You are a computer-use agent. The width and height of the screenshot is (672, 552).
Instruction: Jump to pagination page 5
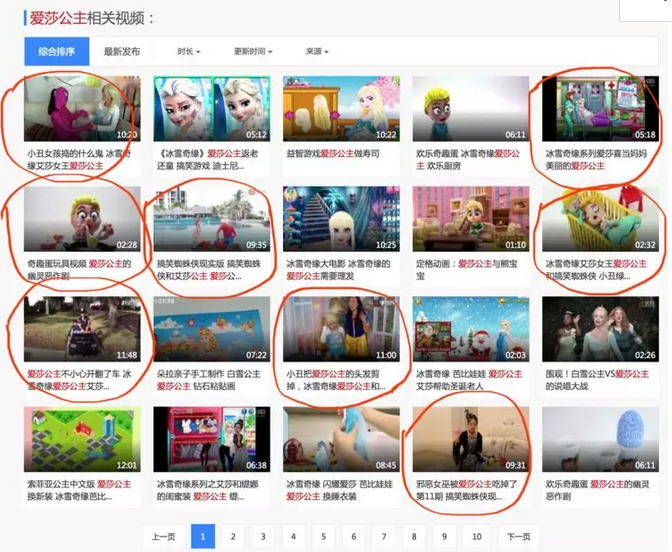tap(324, 537)
